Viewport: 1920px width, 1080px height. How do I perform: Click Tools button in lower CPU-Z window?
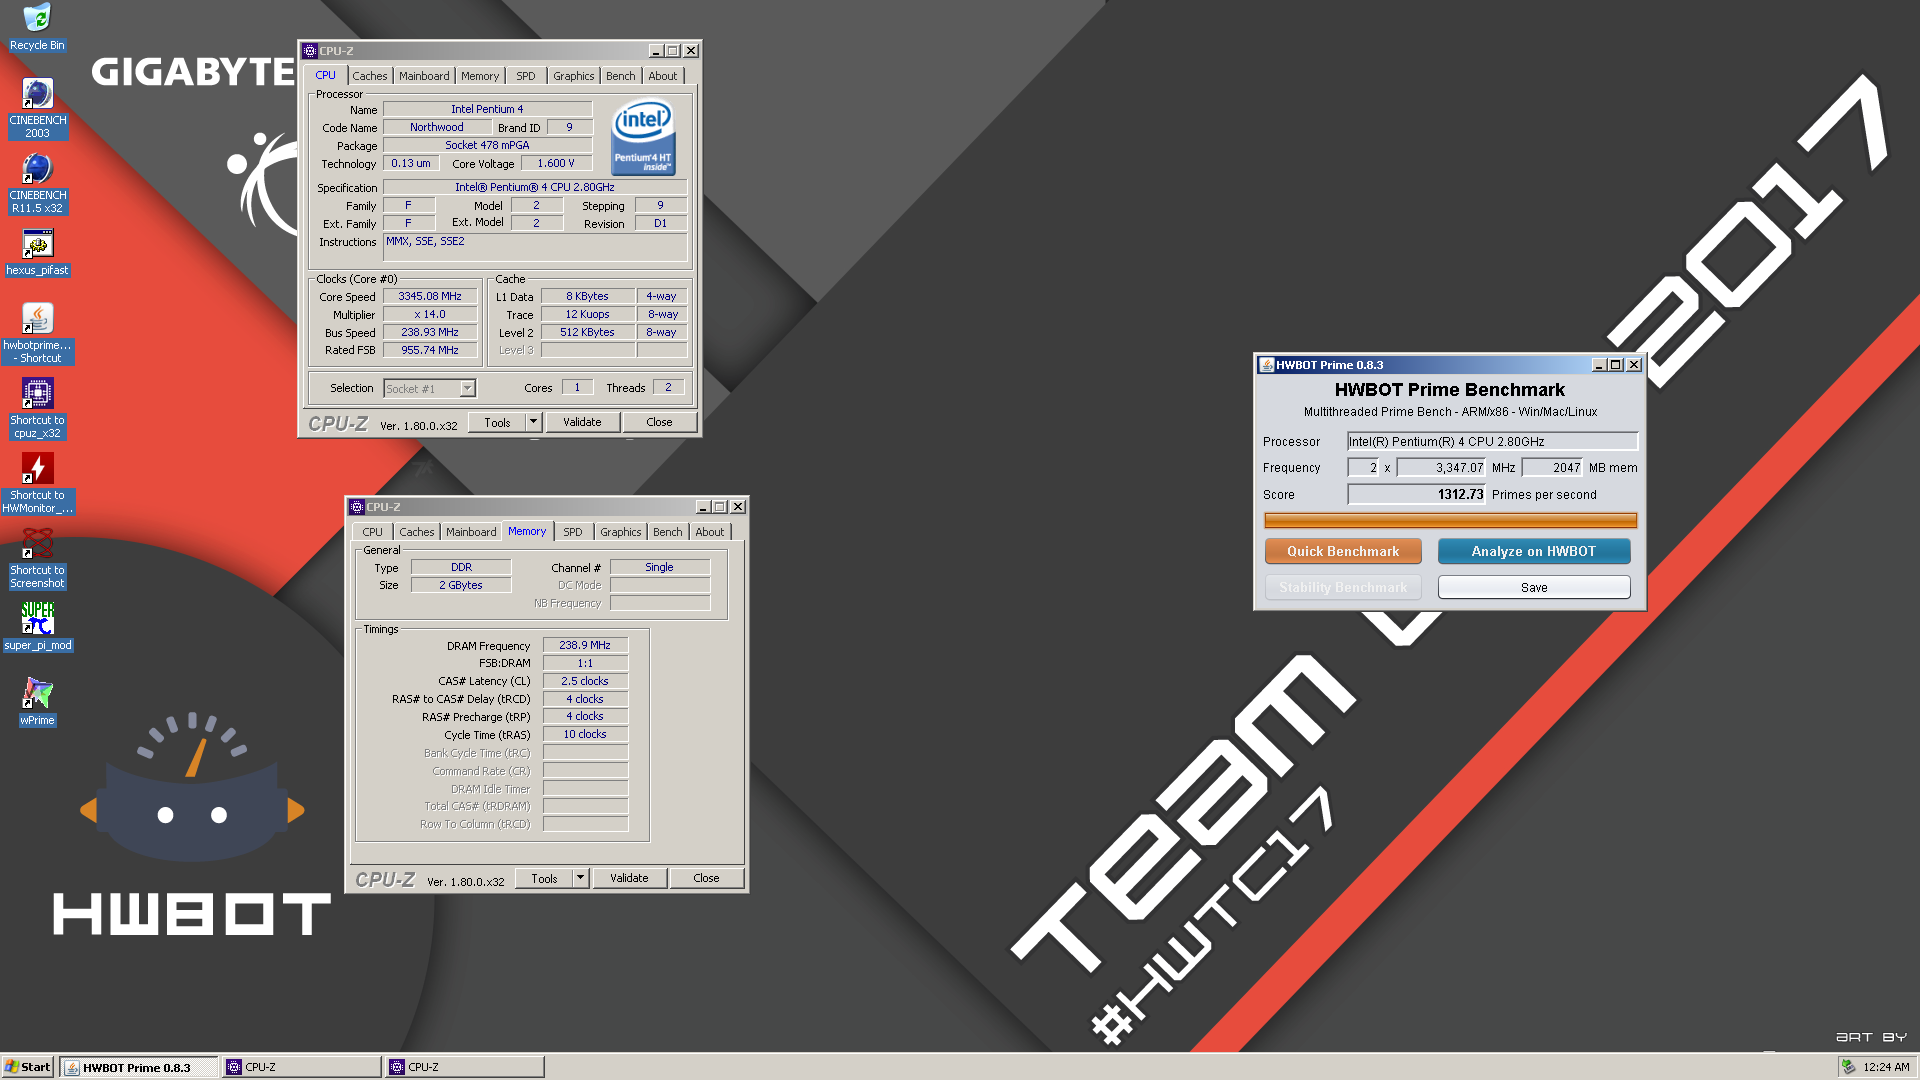point(545,878)
